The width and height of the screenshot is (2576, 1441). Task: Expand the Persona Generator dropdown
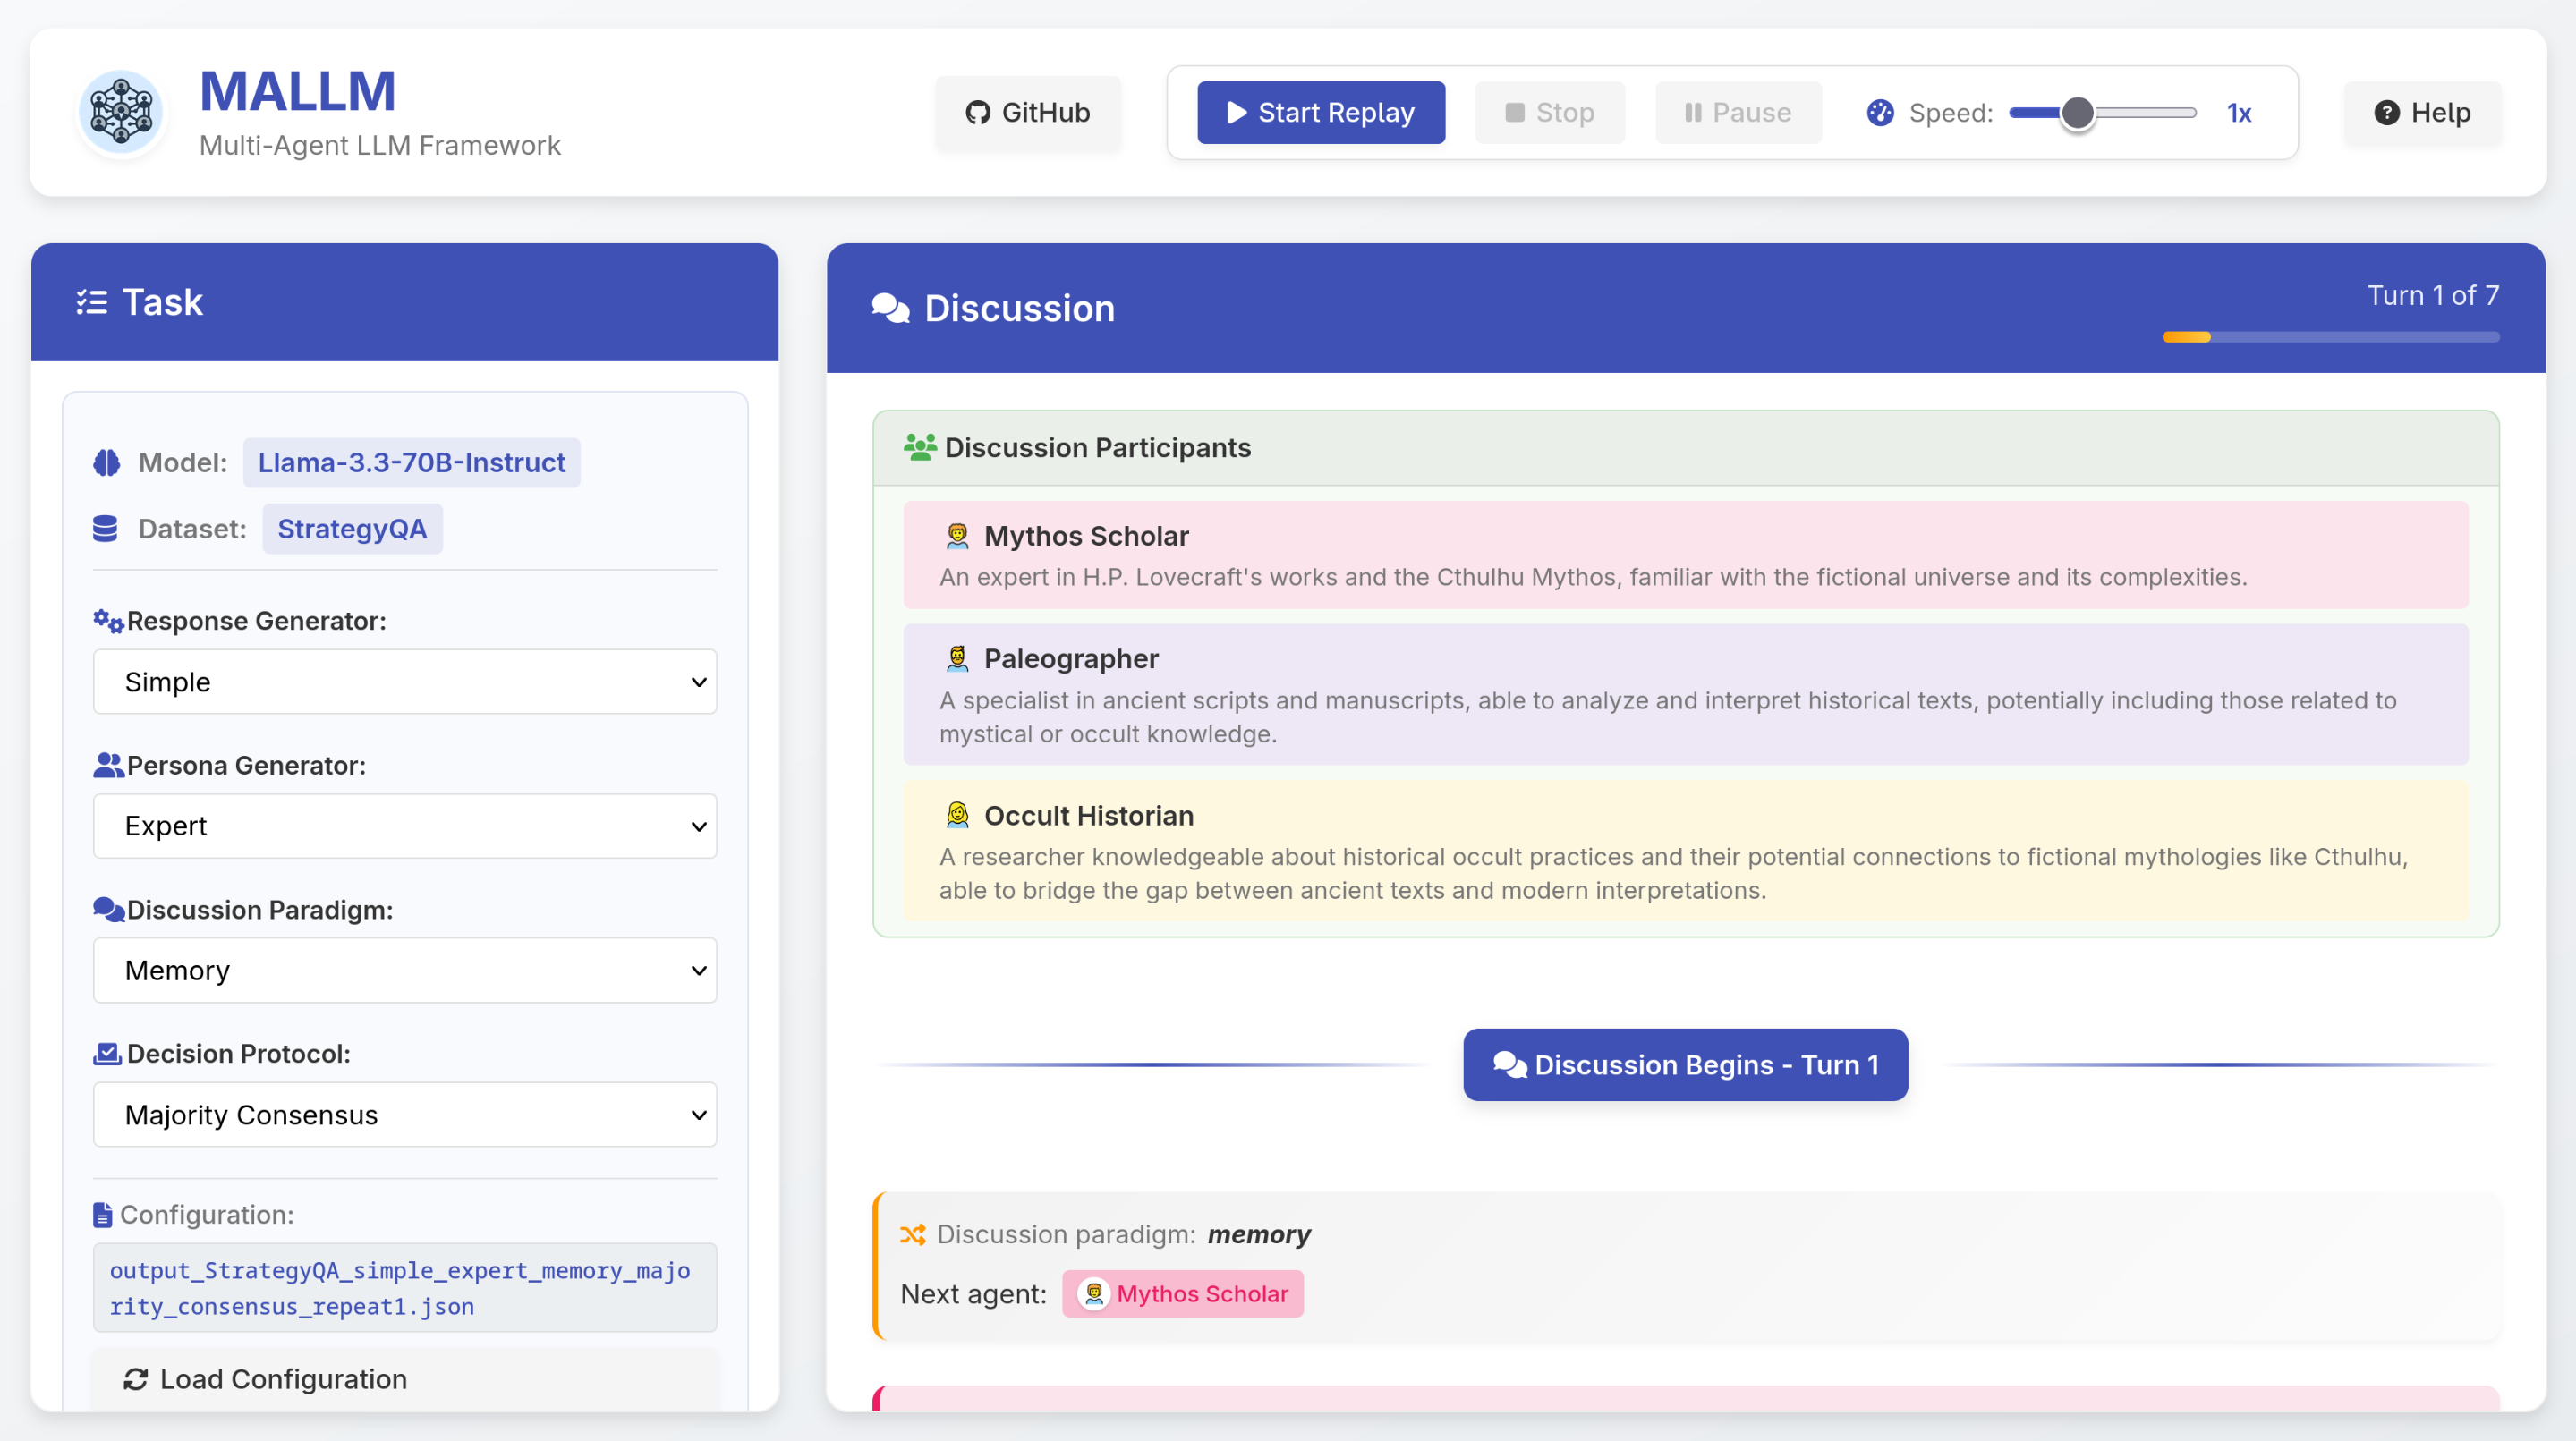coord(405,826)
